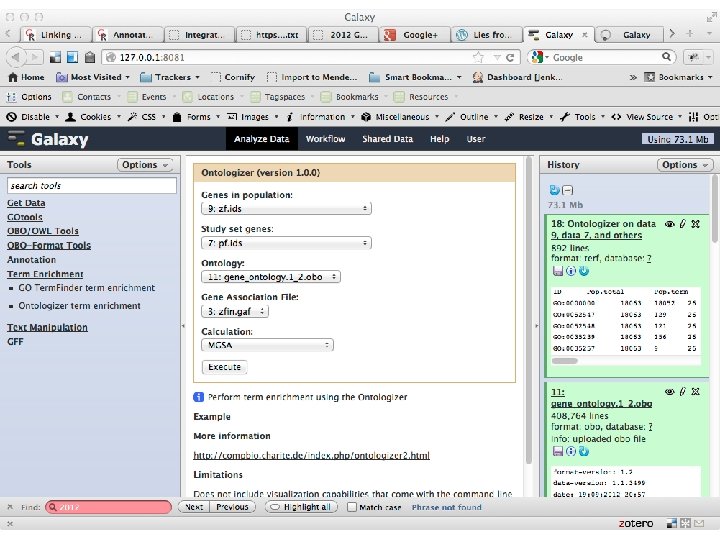Select GO TermFinder term enrichment tool
The height and width of the screenshot is (540, 720).
(87, 288)
